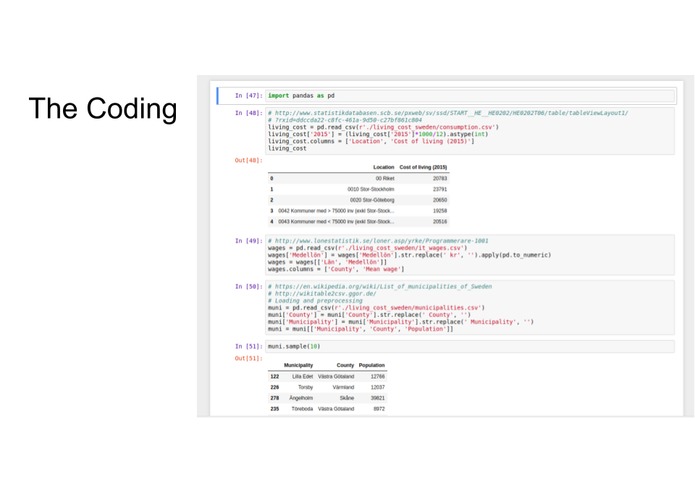Click the wikitable2csv.ggor.de comment line

(x=322, y=294)
